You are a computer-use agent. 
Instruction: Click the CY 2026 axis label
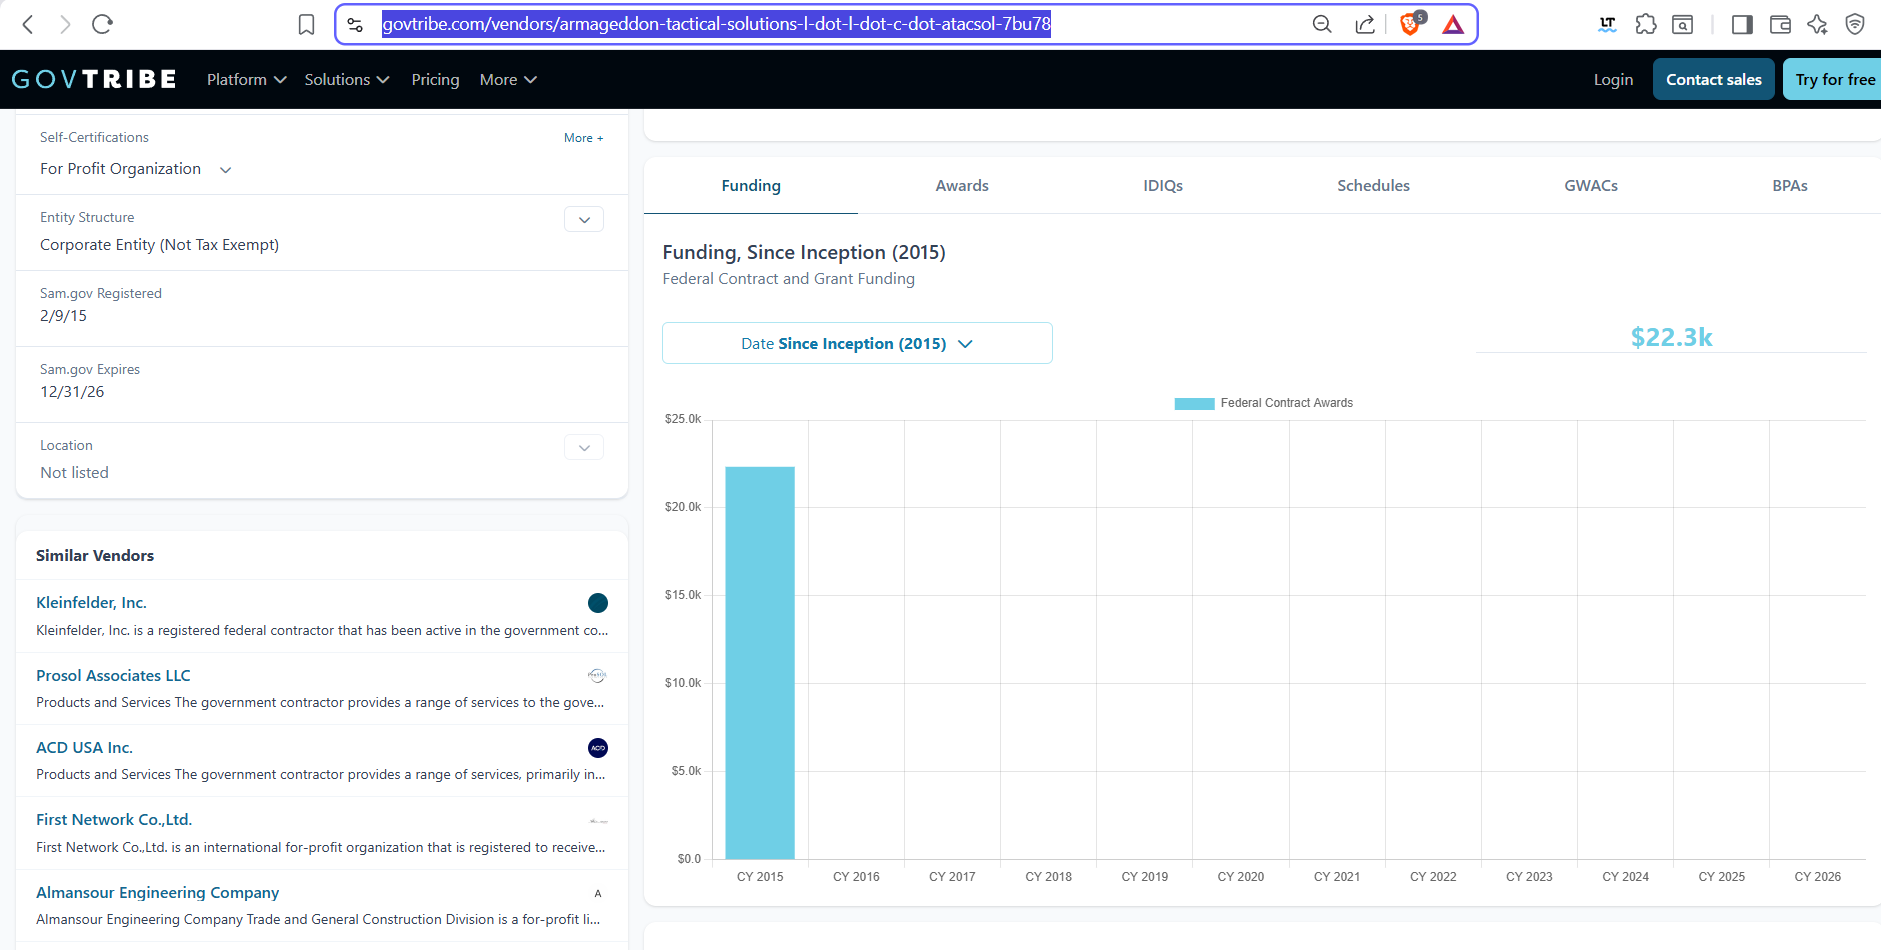[x=1817, y=876]
